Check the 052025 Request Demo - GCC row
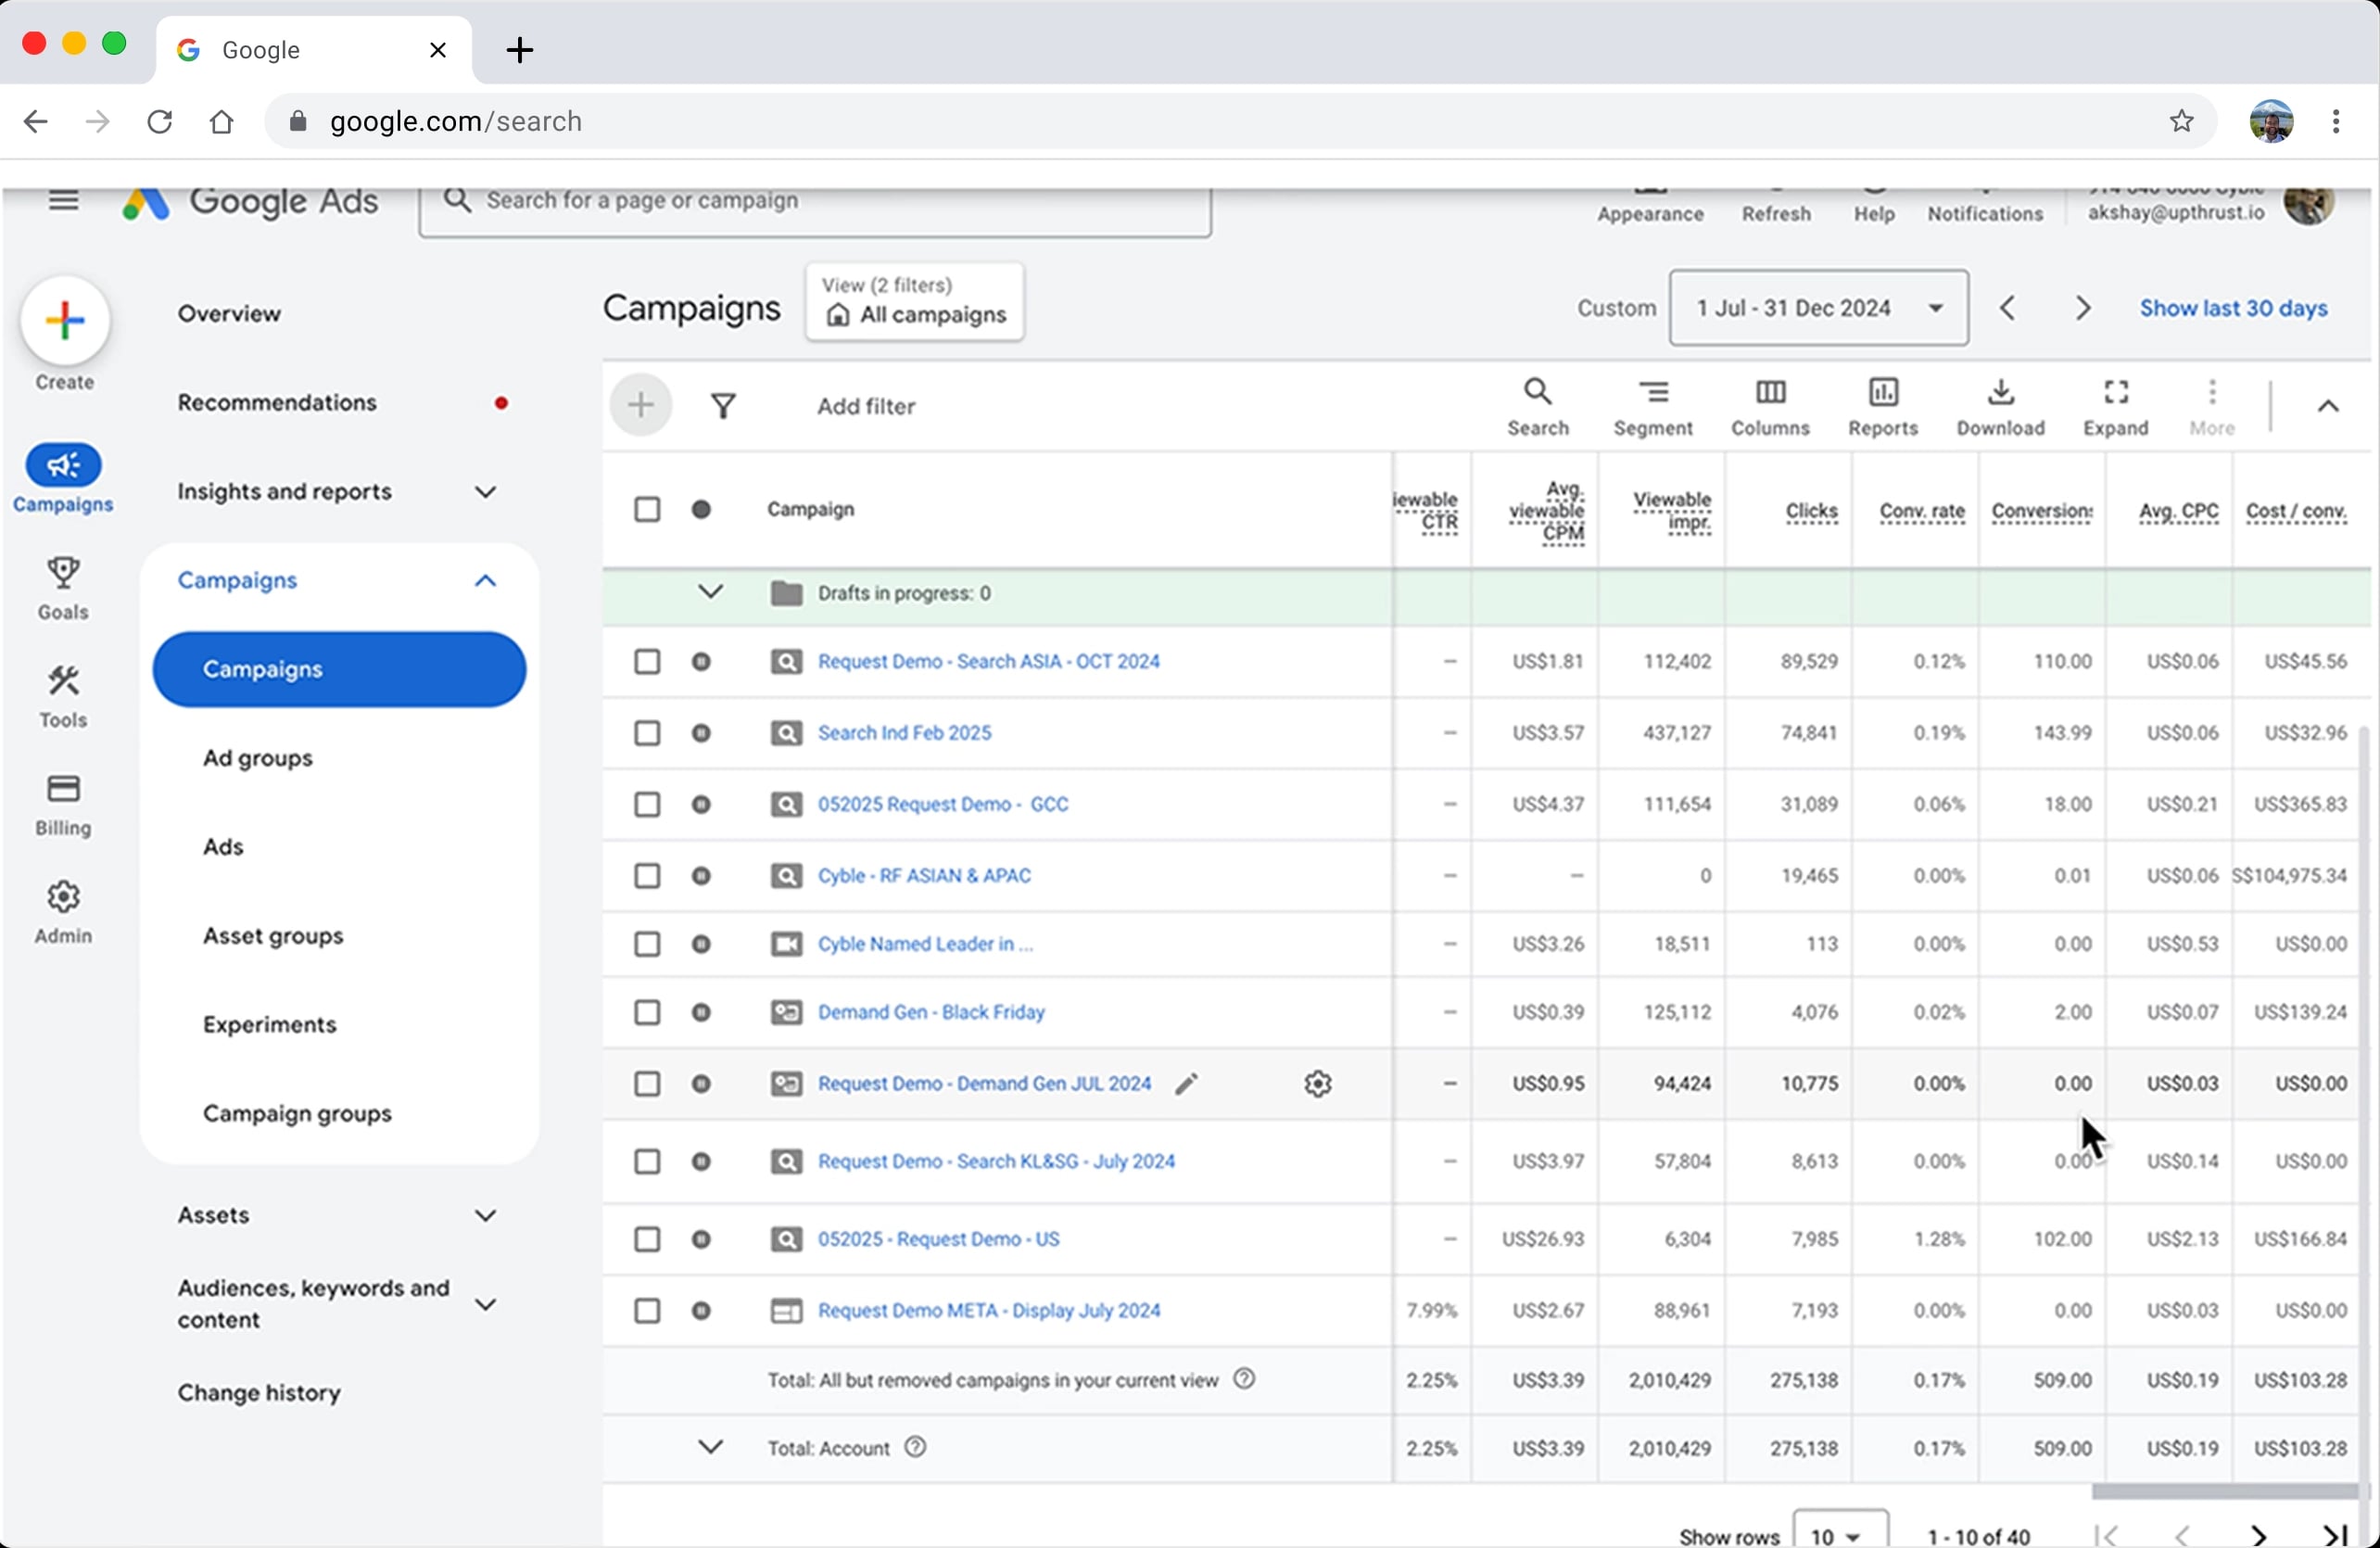The width and height of the screenshot is (2380, 1548). [647, 805]
